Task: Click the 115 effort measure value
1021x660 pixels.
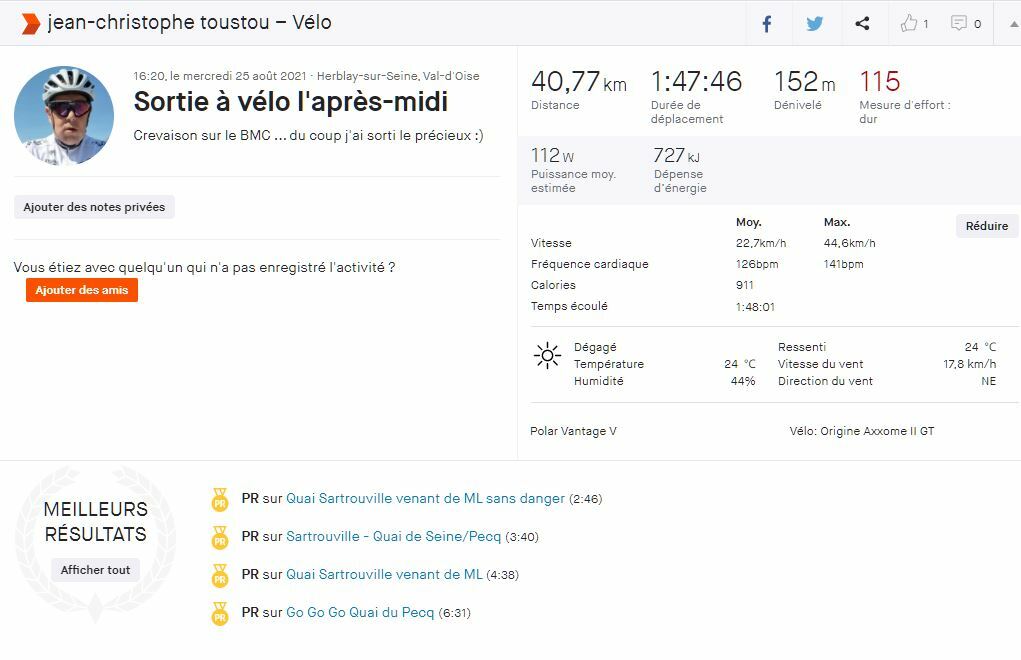Action: coord(879,82)
